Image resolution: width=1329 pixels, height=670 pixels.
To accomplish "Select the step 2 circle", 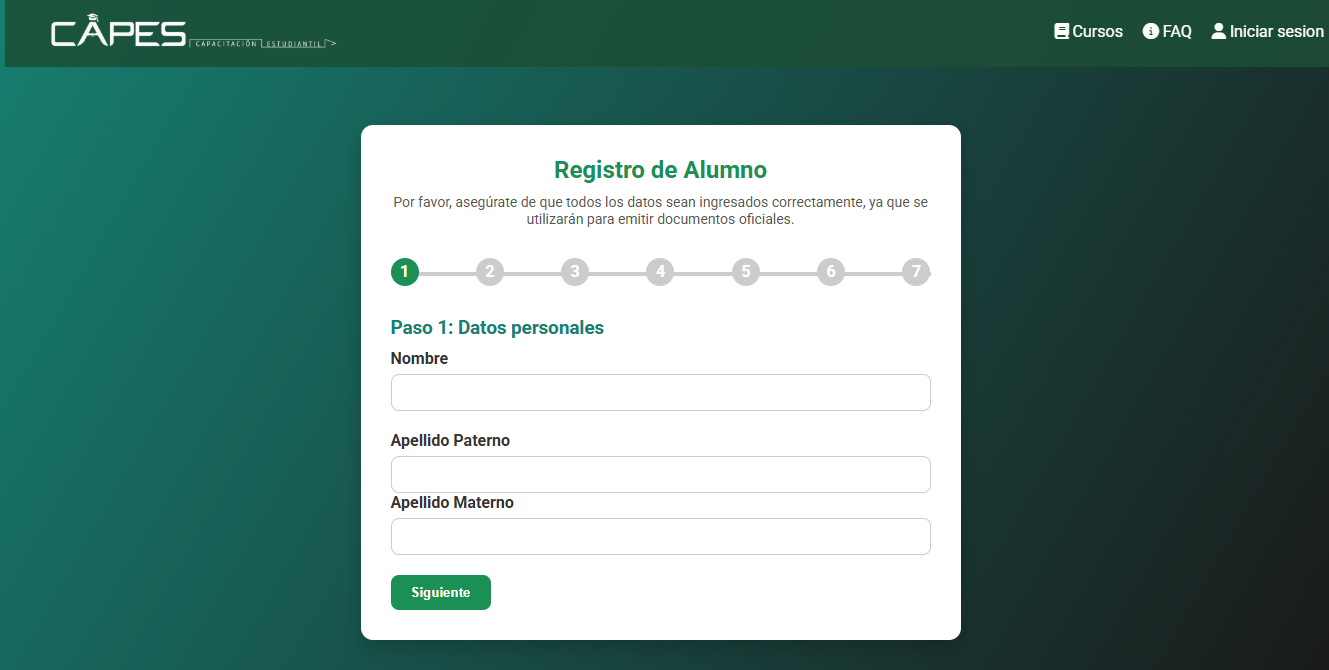I will pos(490,271).
